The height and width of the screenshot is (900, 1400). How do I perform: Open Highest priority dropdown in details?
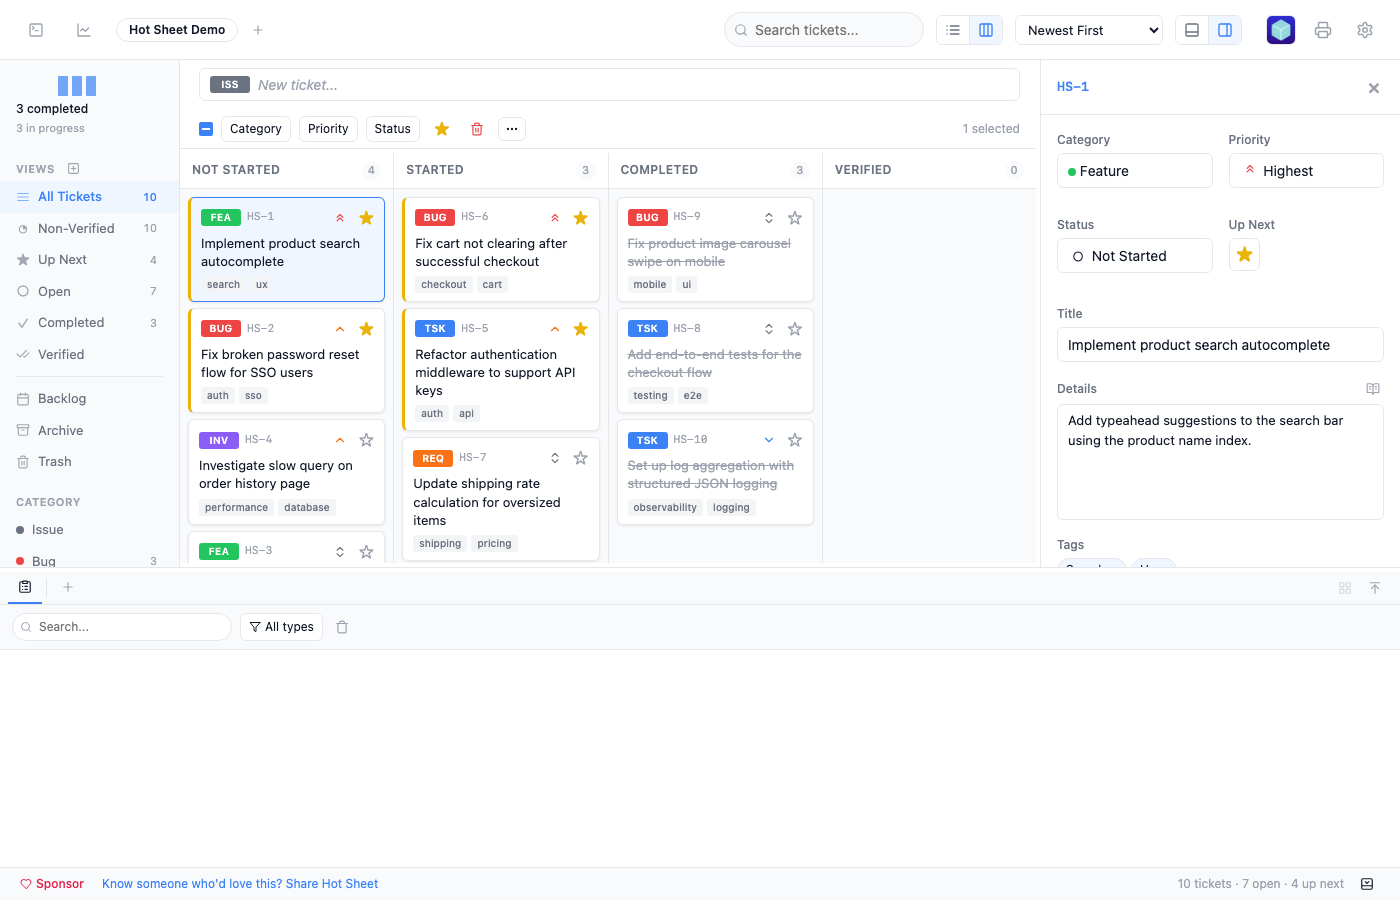(x=1306, y=171)
